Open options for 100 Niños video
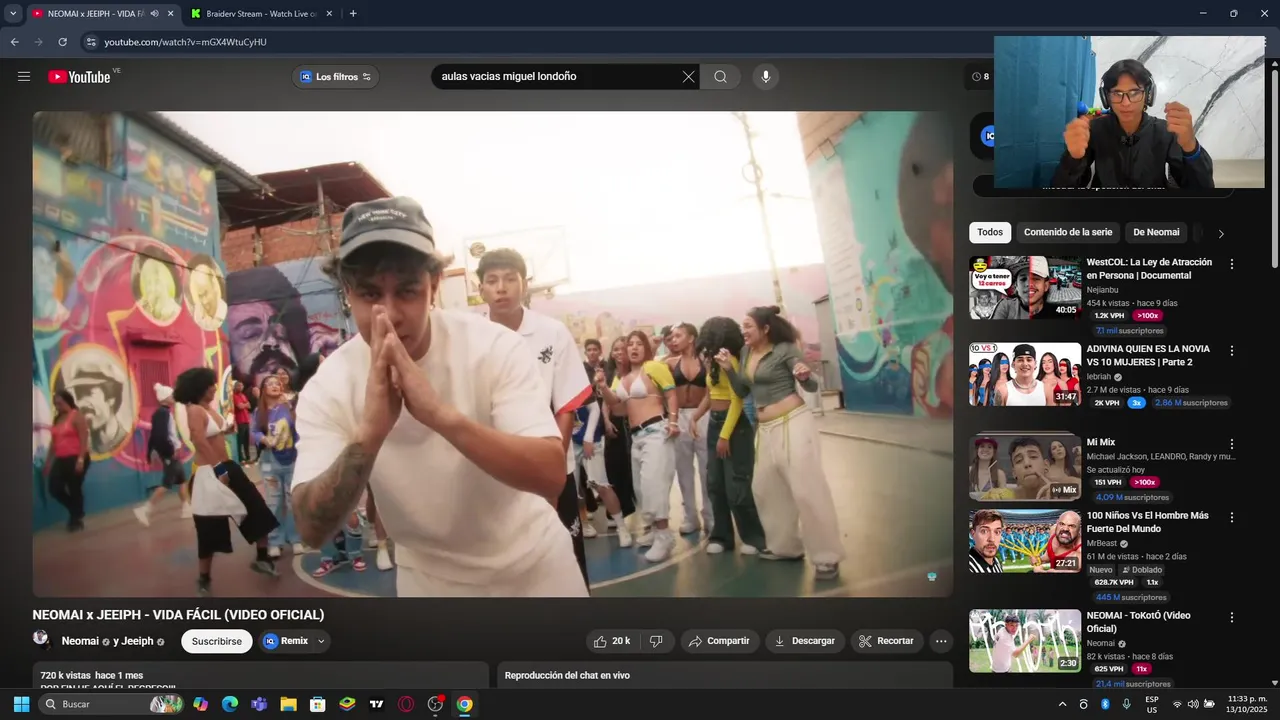Screen dimensions: 1280x720 1232,518
